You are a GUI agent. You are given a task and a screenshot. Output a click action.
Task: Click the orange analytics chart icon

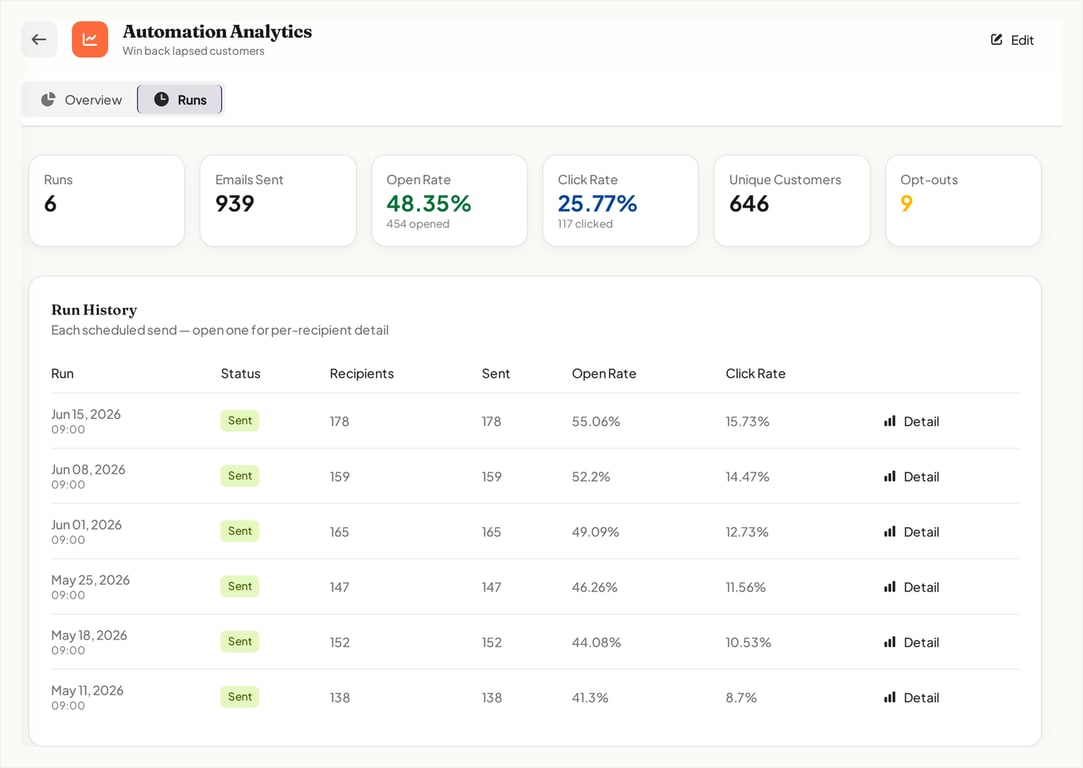tap(90, 39)
